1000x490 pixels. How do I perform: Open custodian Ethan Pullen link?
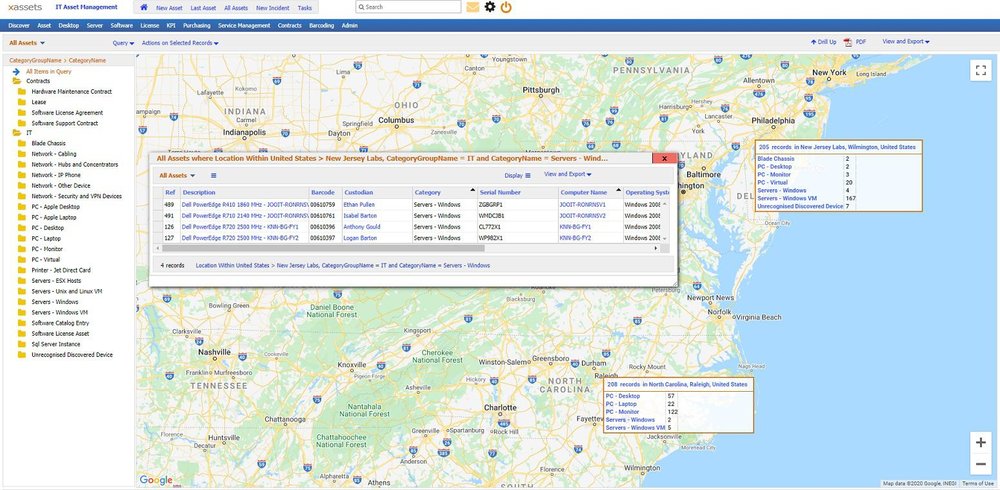click(x=359, y=205)
